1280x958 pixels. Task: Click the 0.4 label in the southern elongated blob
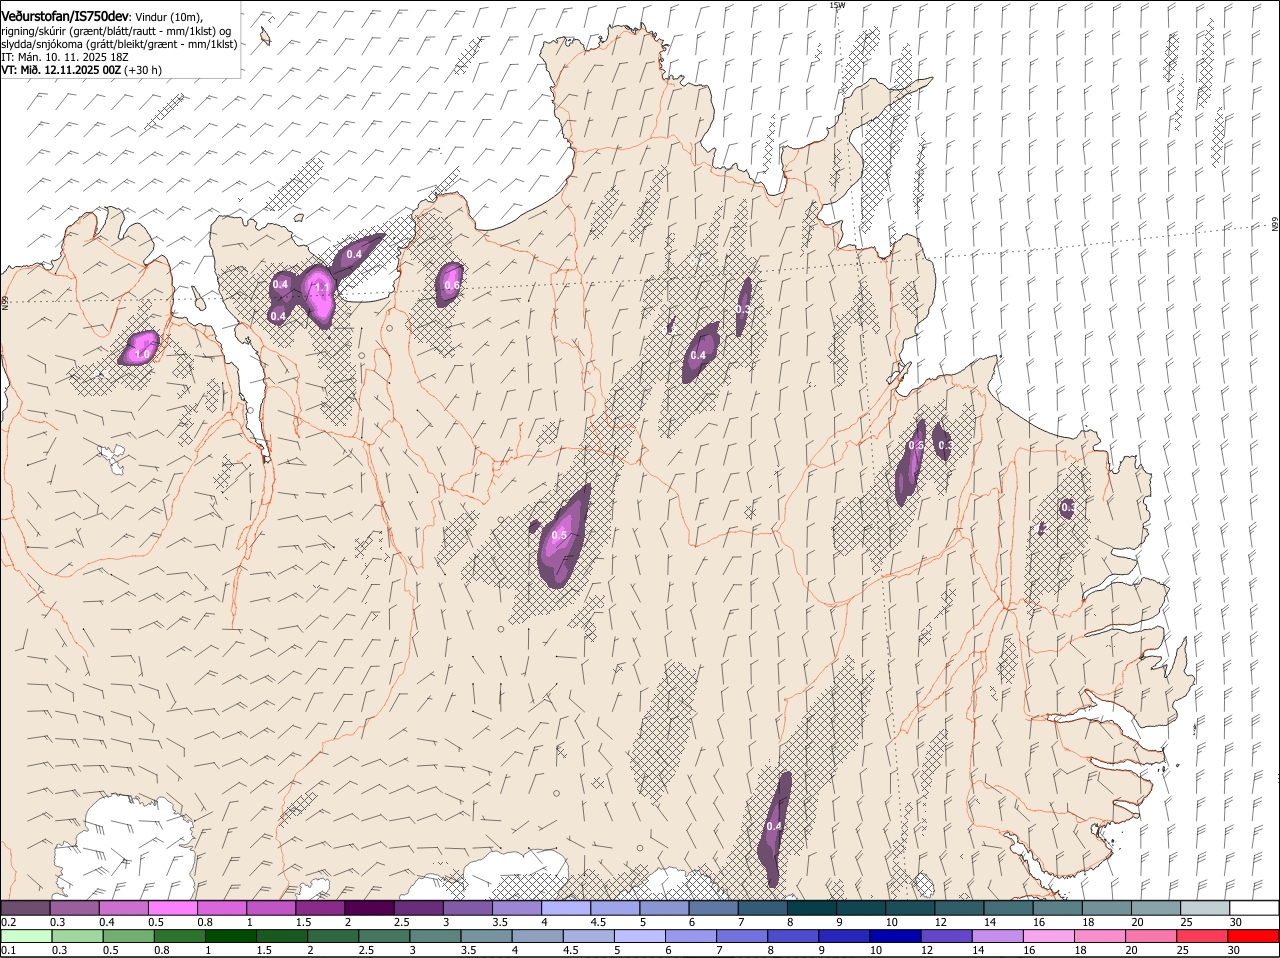[774, 826]
